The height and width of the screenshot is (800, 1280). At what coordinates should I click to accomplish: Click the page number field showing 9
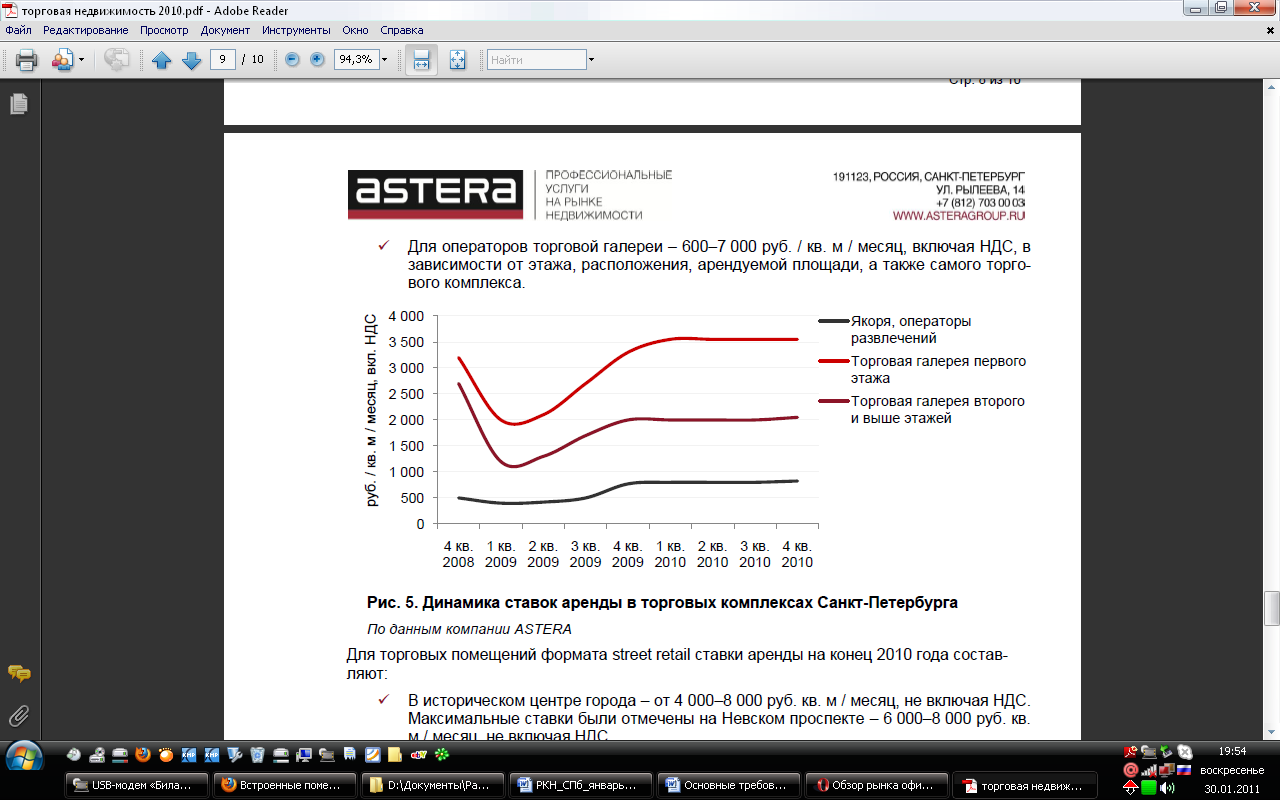pyautogui.click(x=223, y=59)
